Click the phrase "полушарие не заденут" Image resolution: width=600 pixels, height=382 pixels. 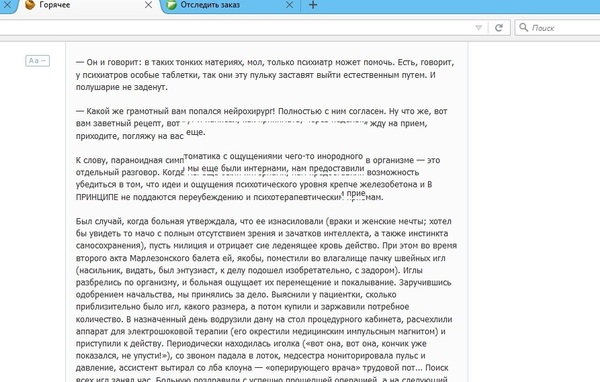pos(121,87)
